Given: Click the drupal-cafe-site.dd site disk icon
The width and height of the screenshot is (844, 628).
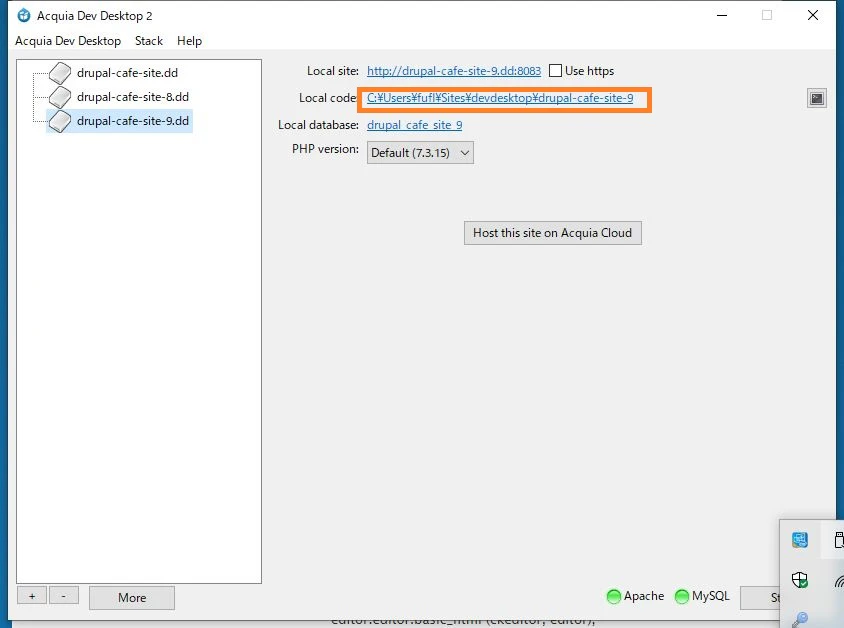Looking at the screenshot, I should [60, 73].
